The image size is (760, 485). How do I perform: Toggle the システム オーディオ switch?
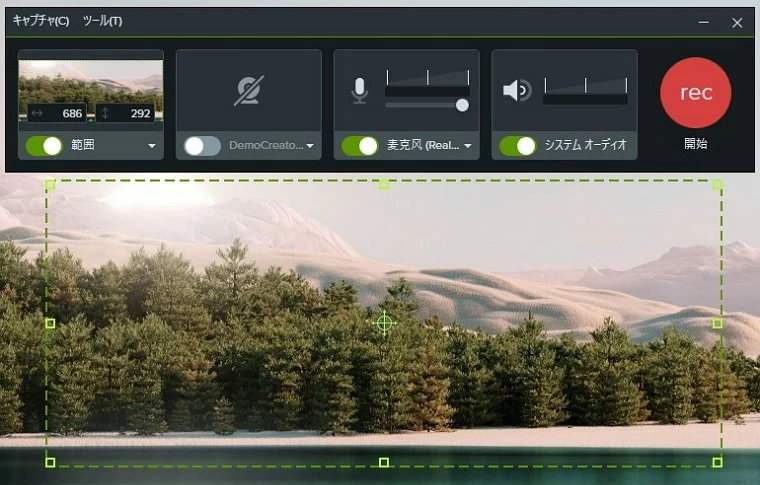(518, 145)
